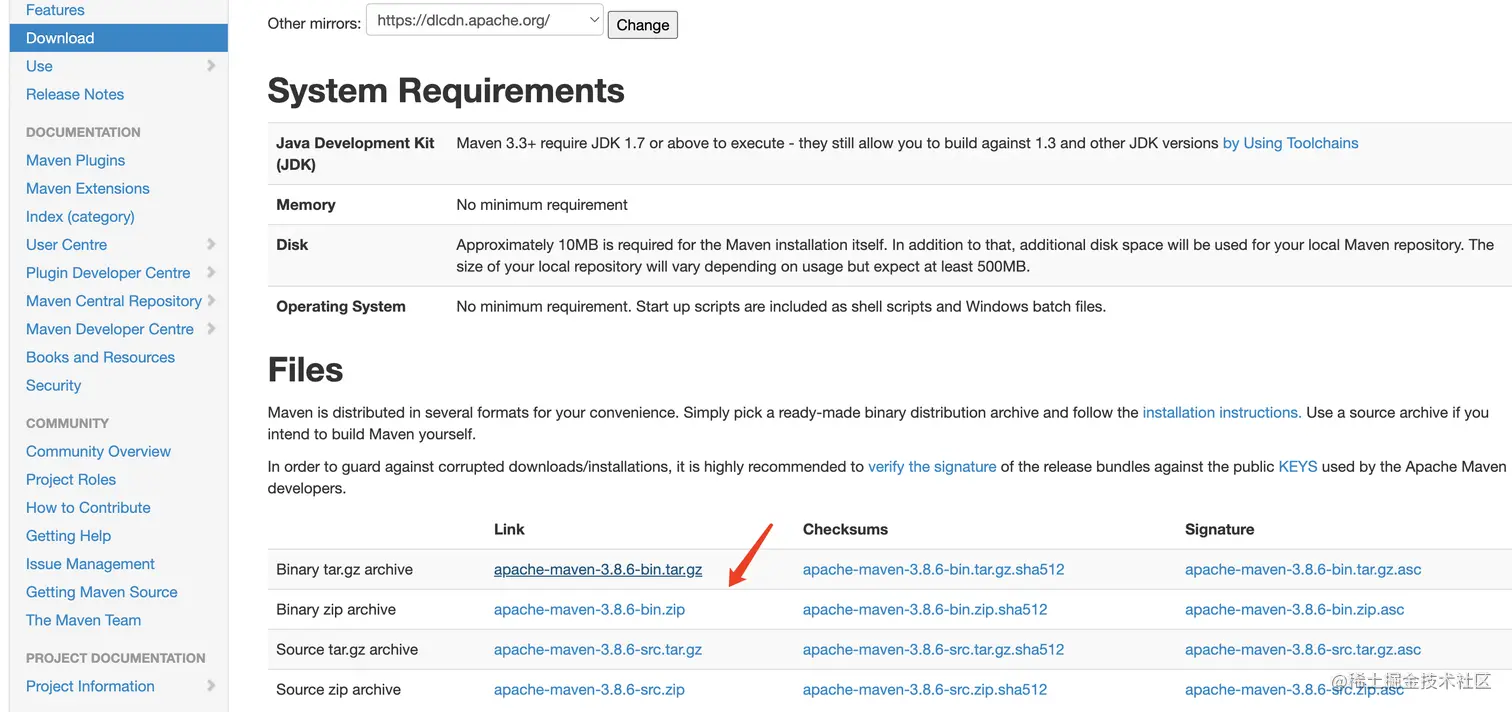Screen dimensions: 1512x712
Task: Open the bin.zip.asc signature link
Action: (x=1295, y=609)
